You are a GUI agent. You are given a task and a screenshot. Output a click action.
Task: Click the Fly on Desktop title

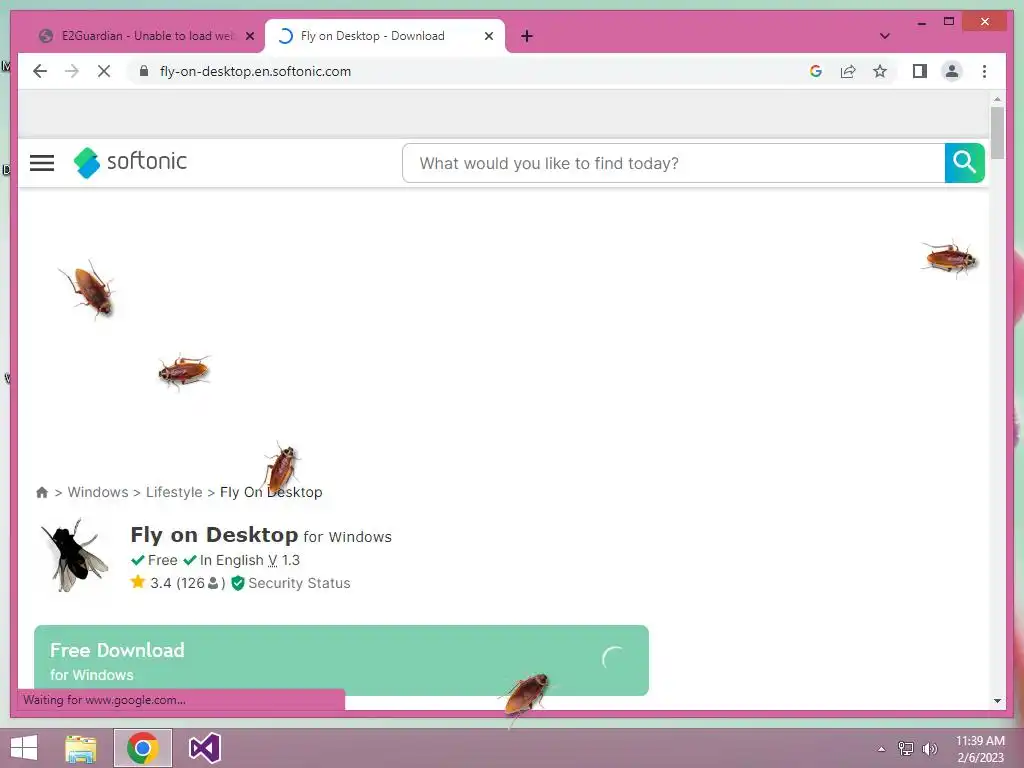214,535
